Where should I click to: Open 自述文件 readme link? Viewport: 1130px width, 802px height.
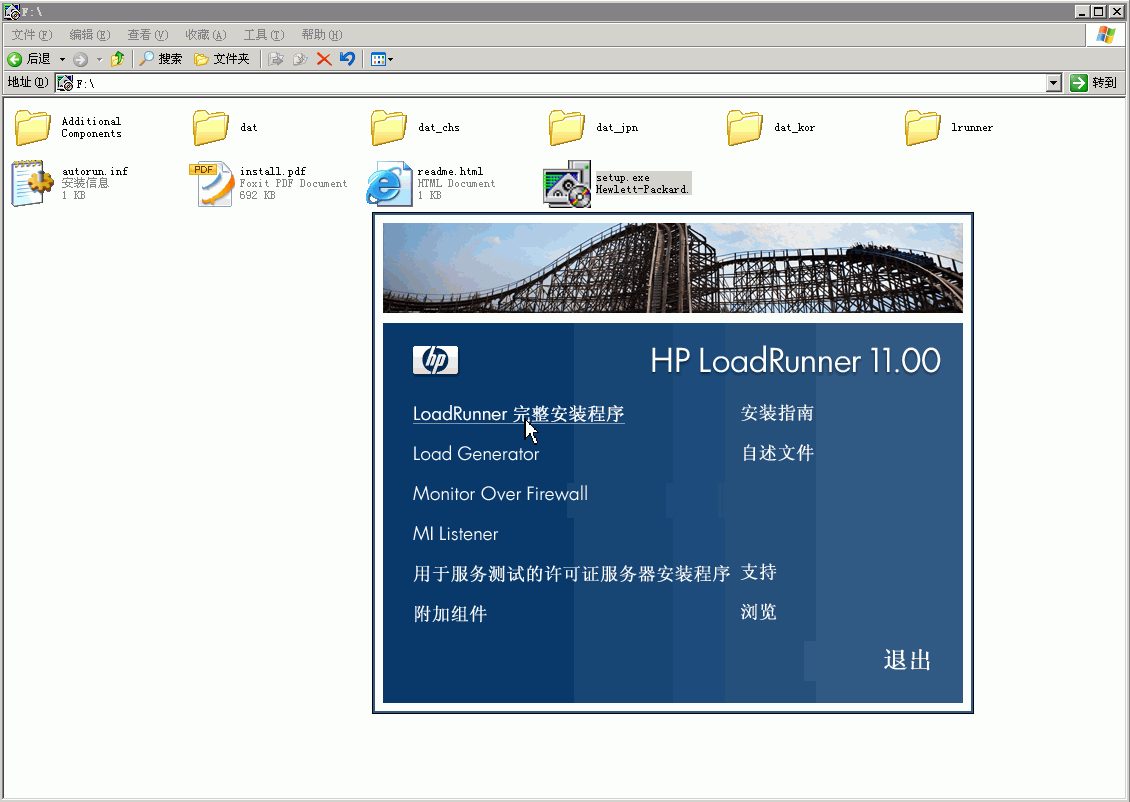coord(778,453)
